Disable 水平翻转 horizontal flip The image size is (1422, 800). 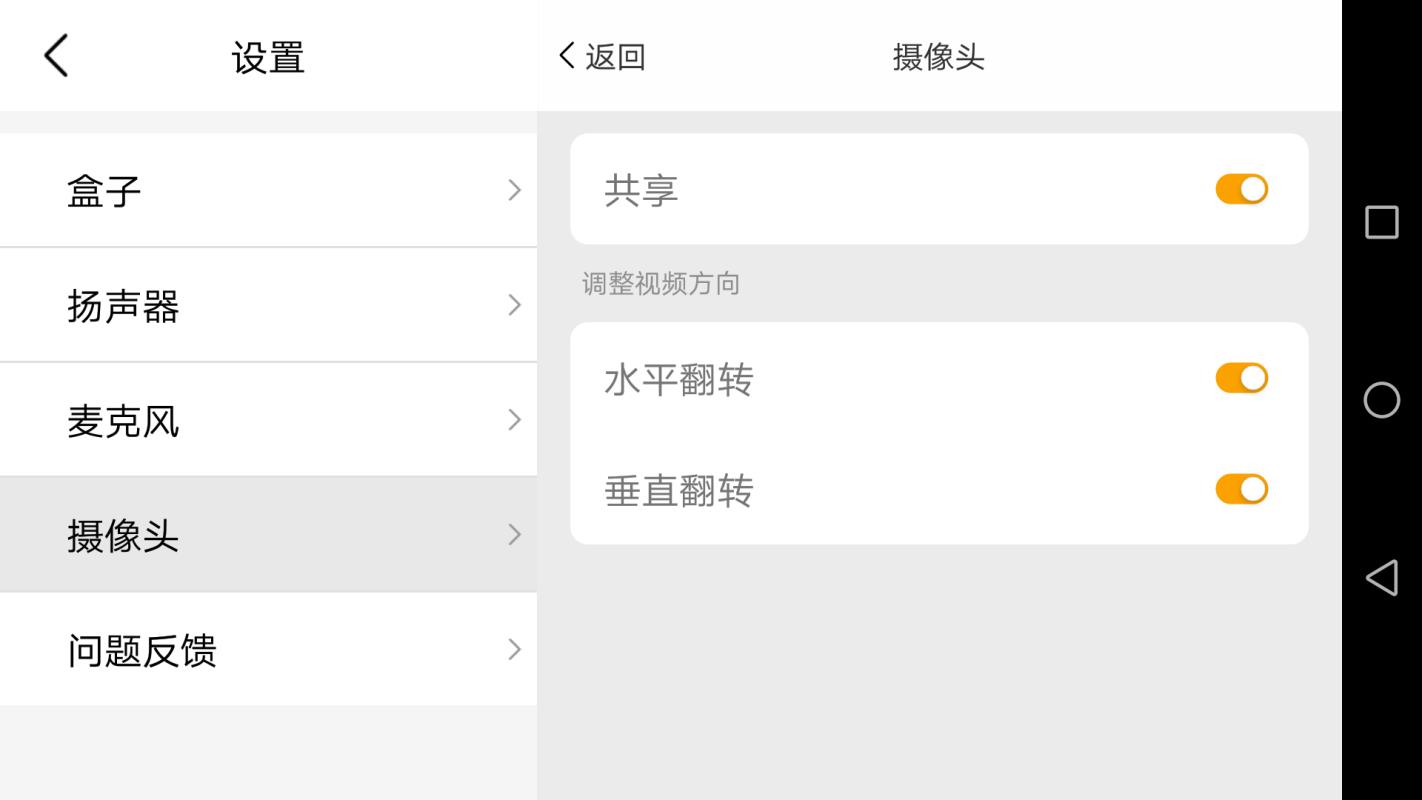pos(1241,377)
